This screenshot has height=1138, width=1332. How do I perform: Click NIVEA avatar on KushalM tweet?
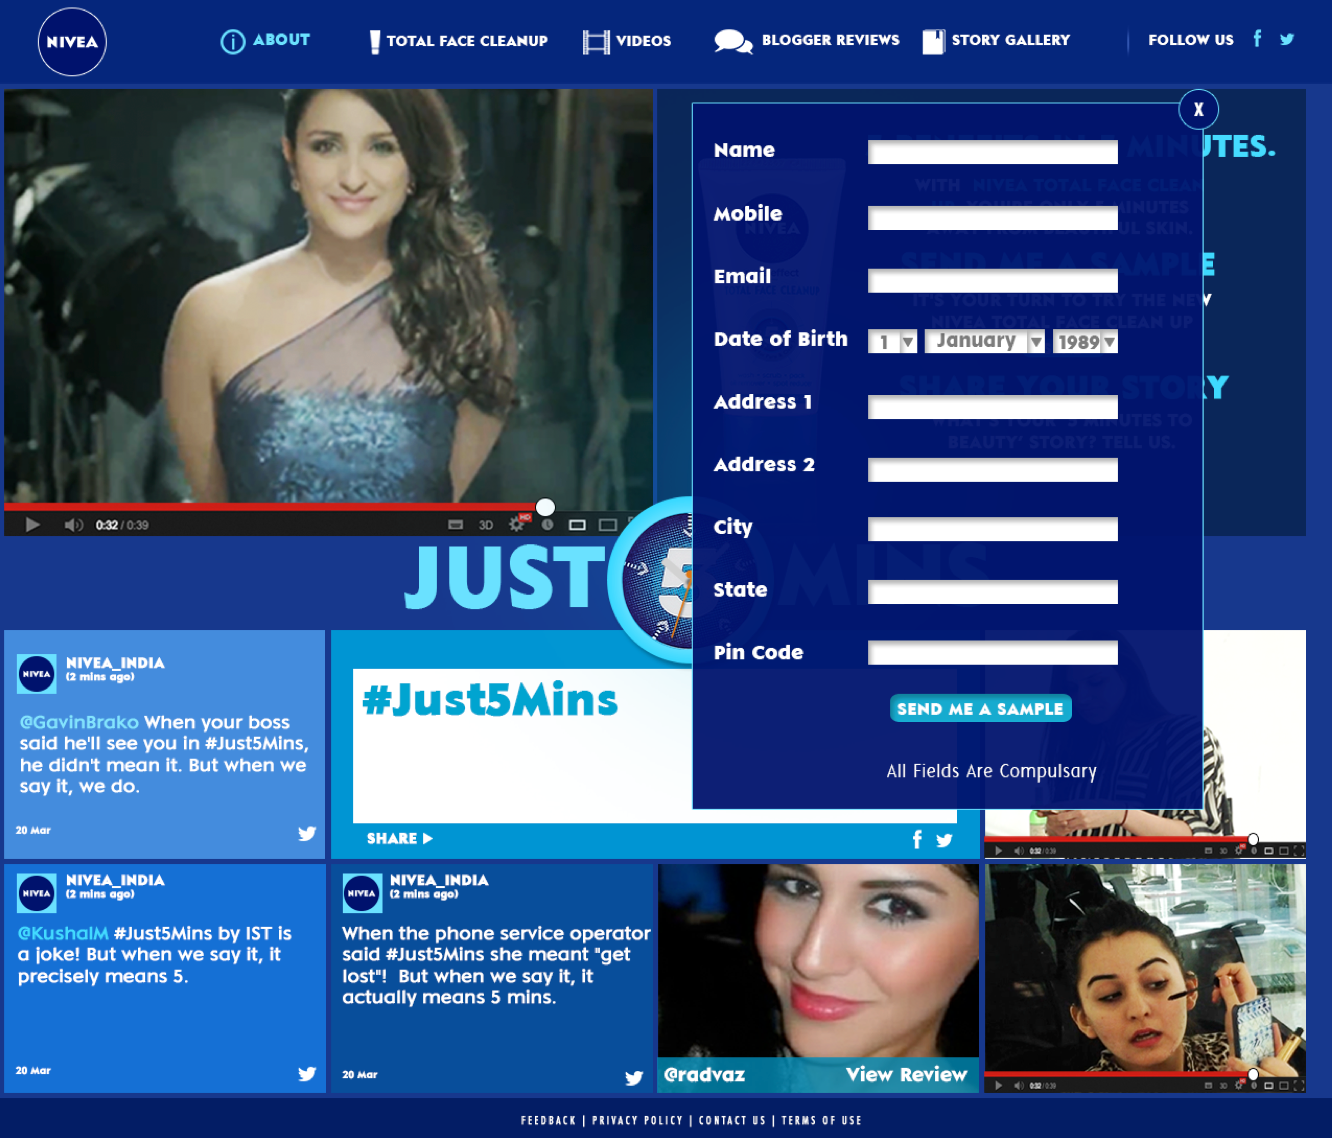tap(37, 893)
